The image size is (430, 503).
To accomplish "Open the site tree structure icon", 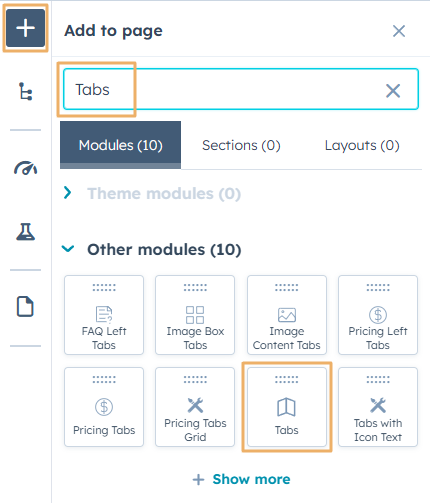I will pyautogui.click(x=25, y=91).
